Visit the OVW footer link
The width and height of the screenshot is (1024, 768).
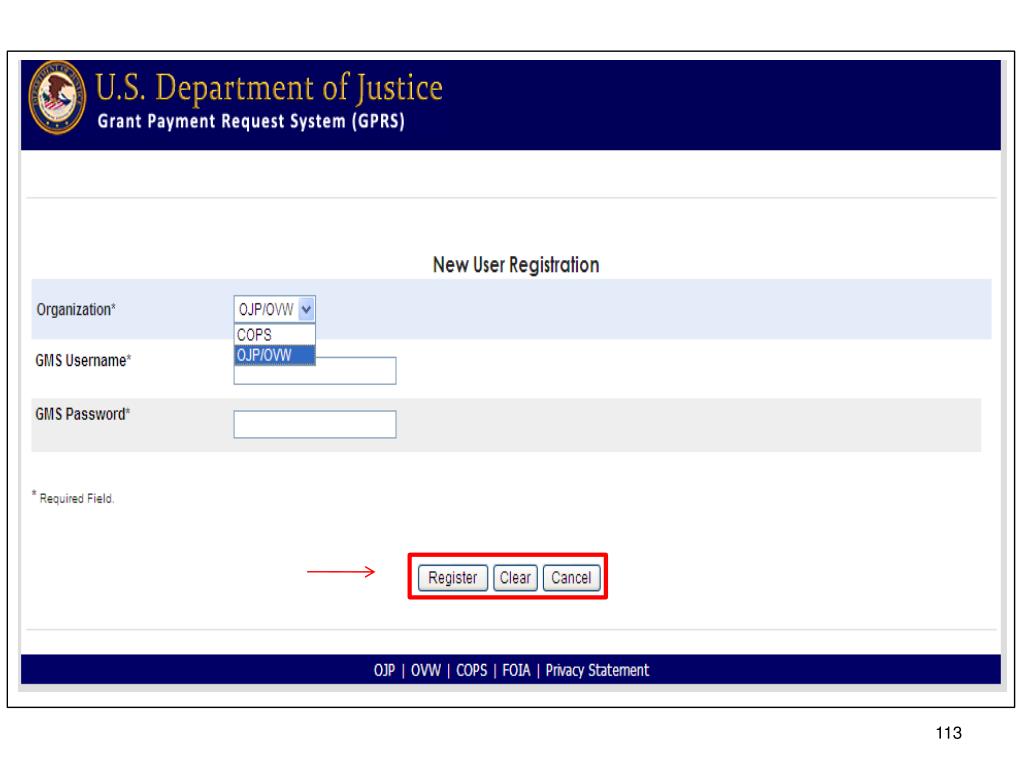pyautogui.click(x=425, y=670)
